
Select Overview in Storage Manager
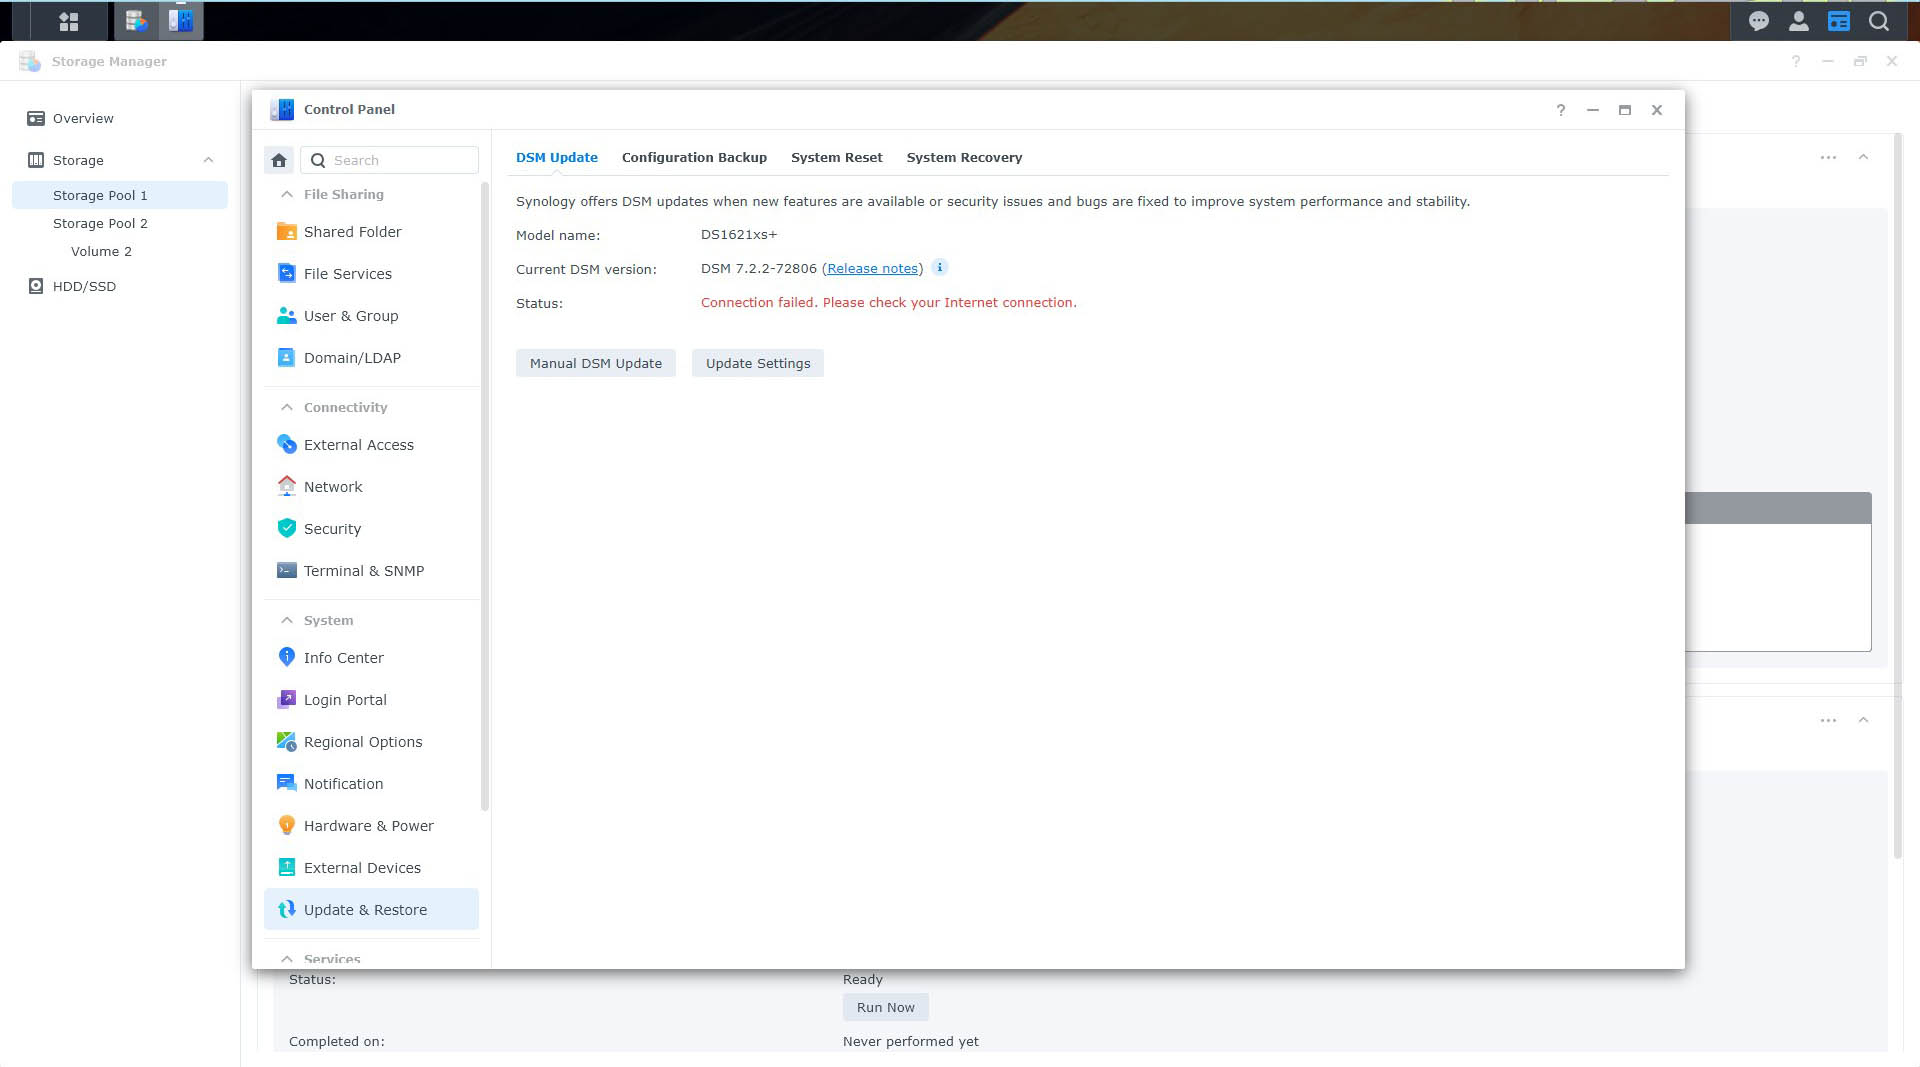(x=120, y=118)
